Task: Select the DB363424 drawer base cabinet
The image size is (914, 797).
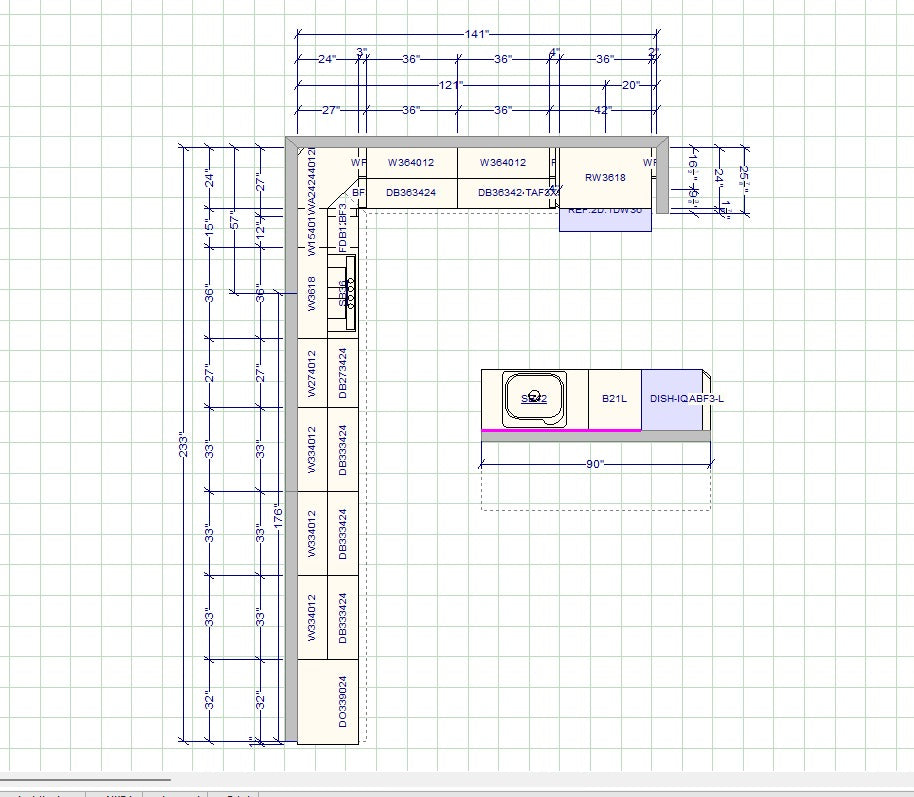Action: (412, 193)
